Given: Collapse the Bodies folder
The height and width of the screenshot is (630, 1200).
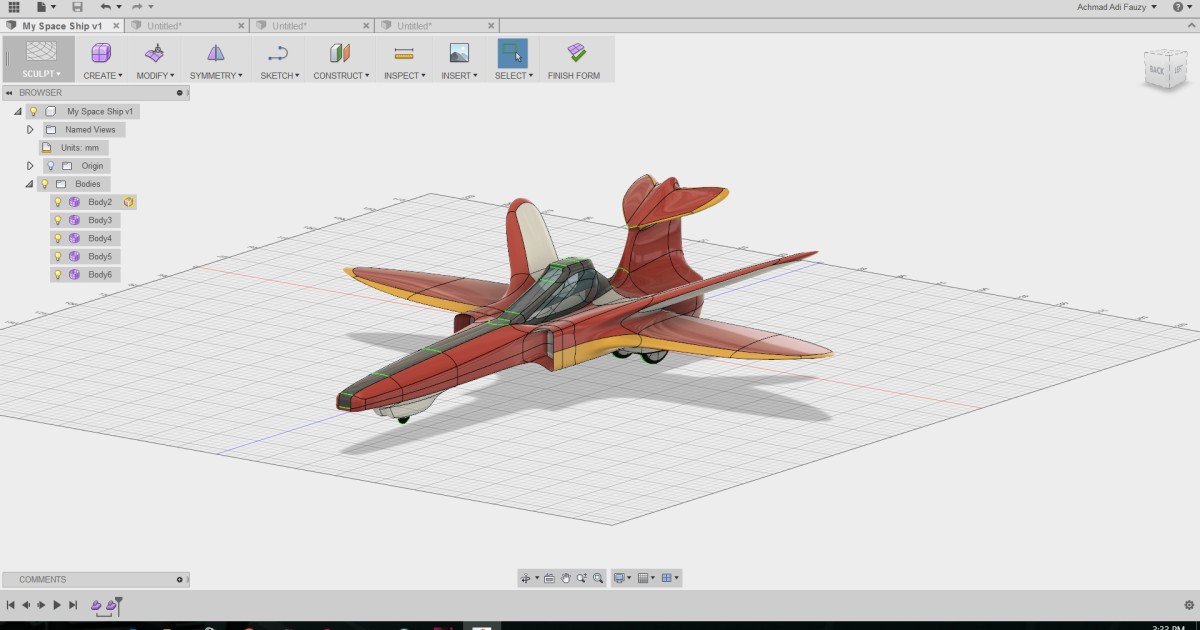Looking at the screenshot, I should pyautogui.click(x=29, y=184).
